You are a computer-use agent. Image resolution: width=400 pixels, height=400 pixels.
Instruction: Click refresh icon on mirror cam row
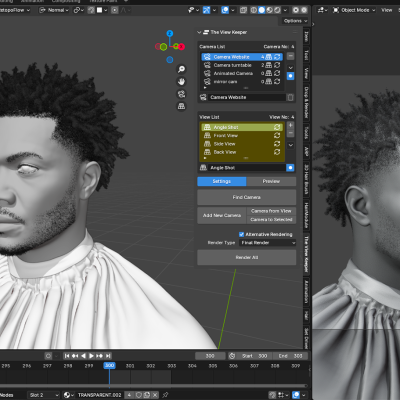coord(277,81)
